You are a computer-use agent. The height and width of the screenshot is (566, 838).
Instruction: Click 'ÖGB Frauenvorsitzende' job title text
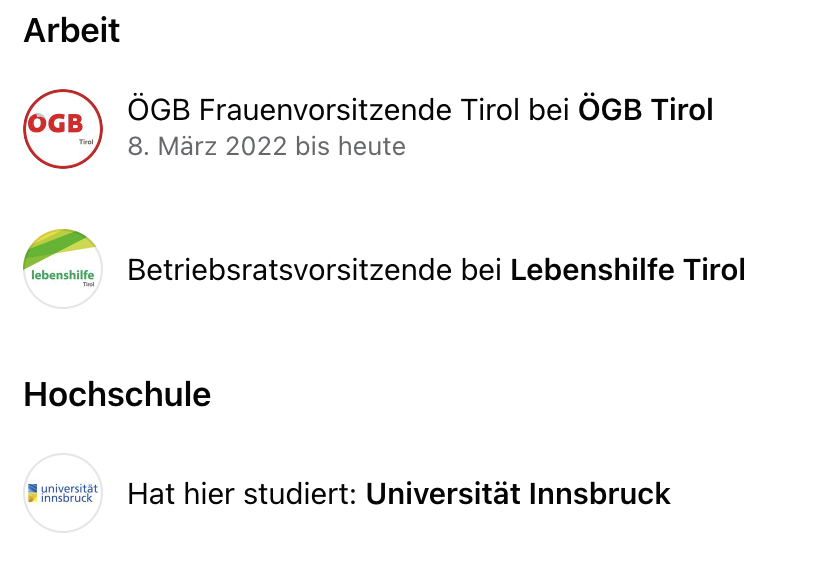point(290,110)
